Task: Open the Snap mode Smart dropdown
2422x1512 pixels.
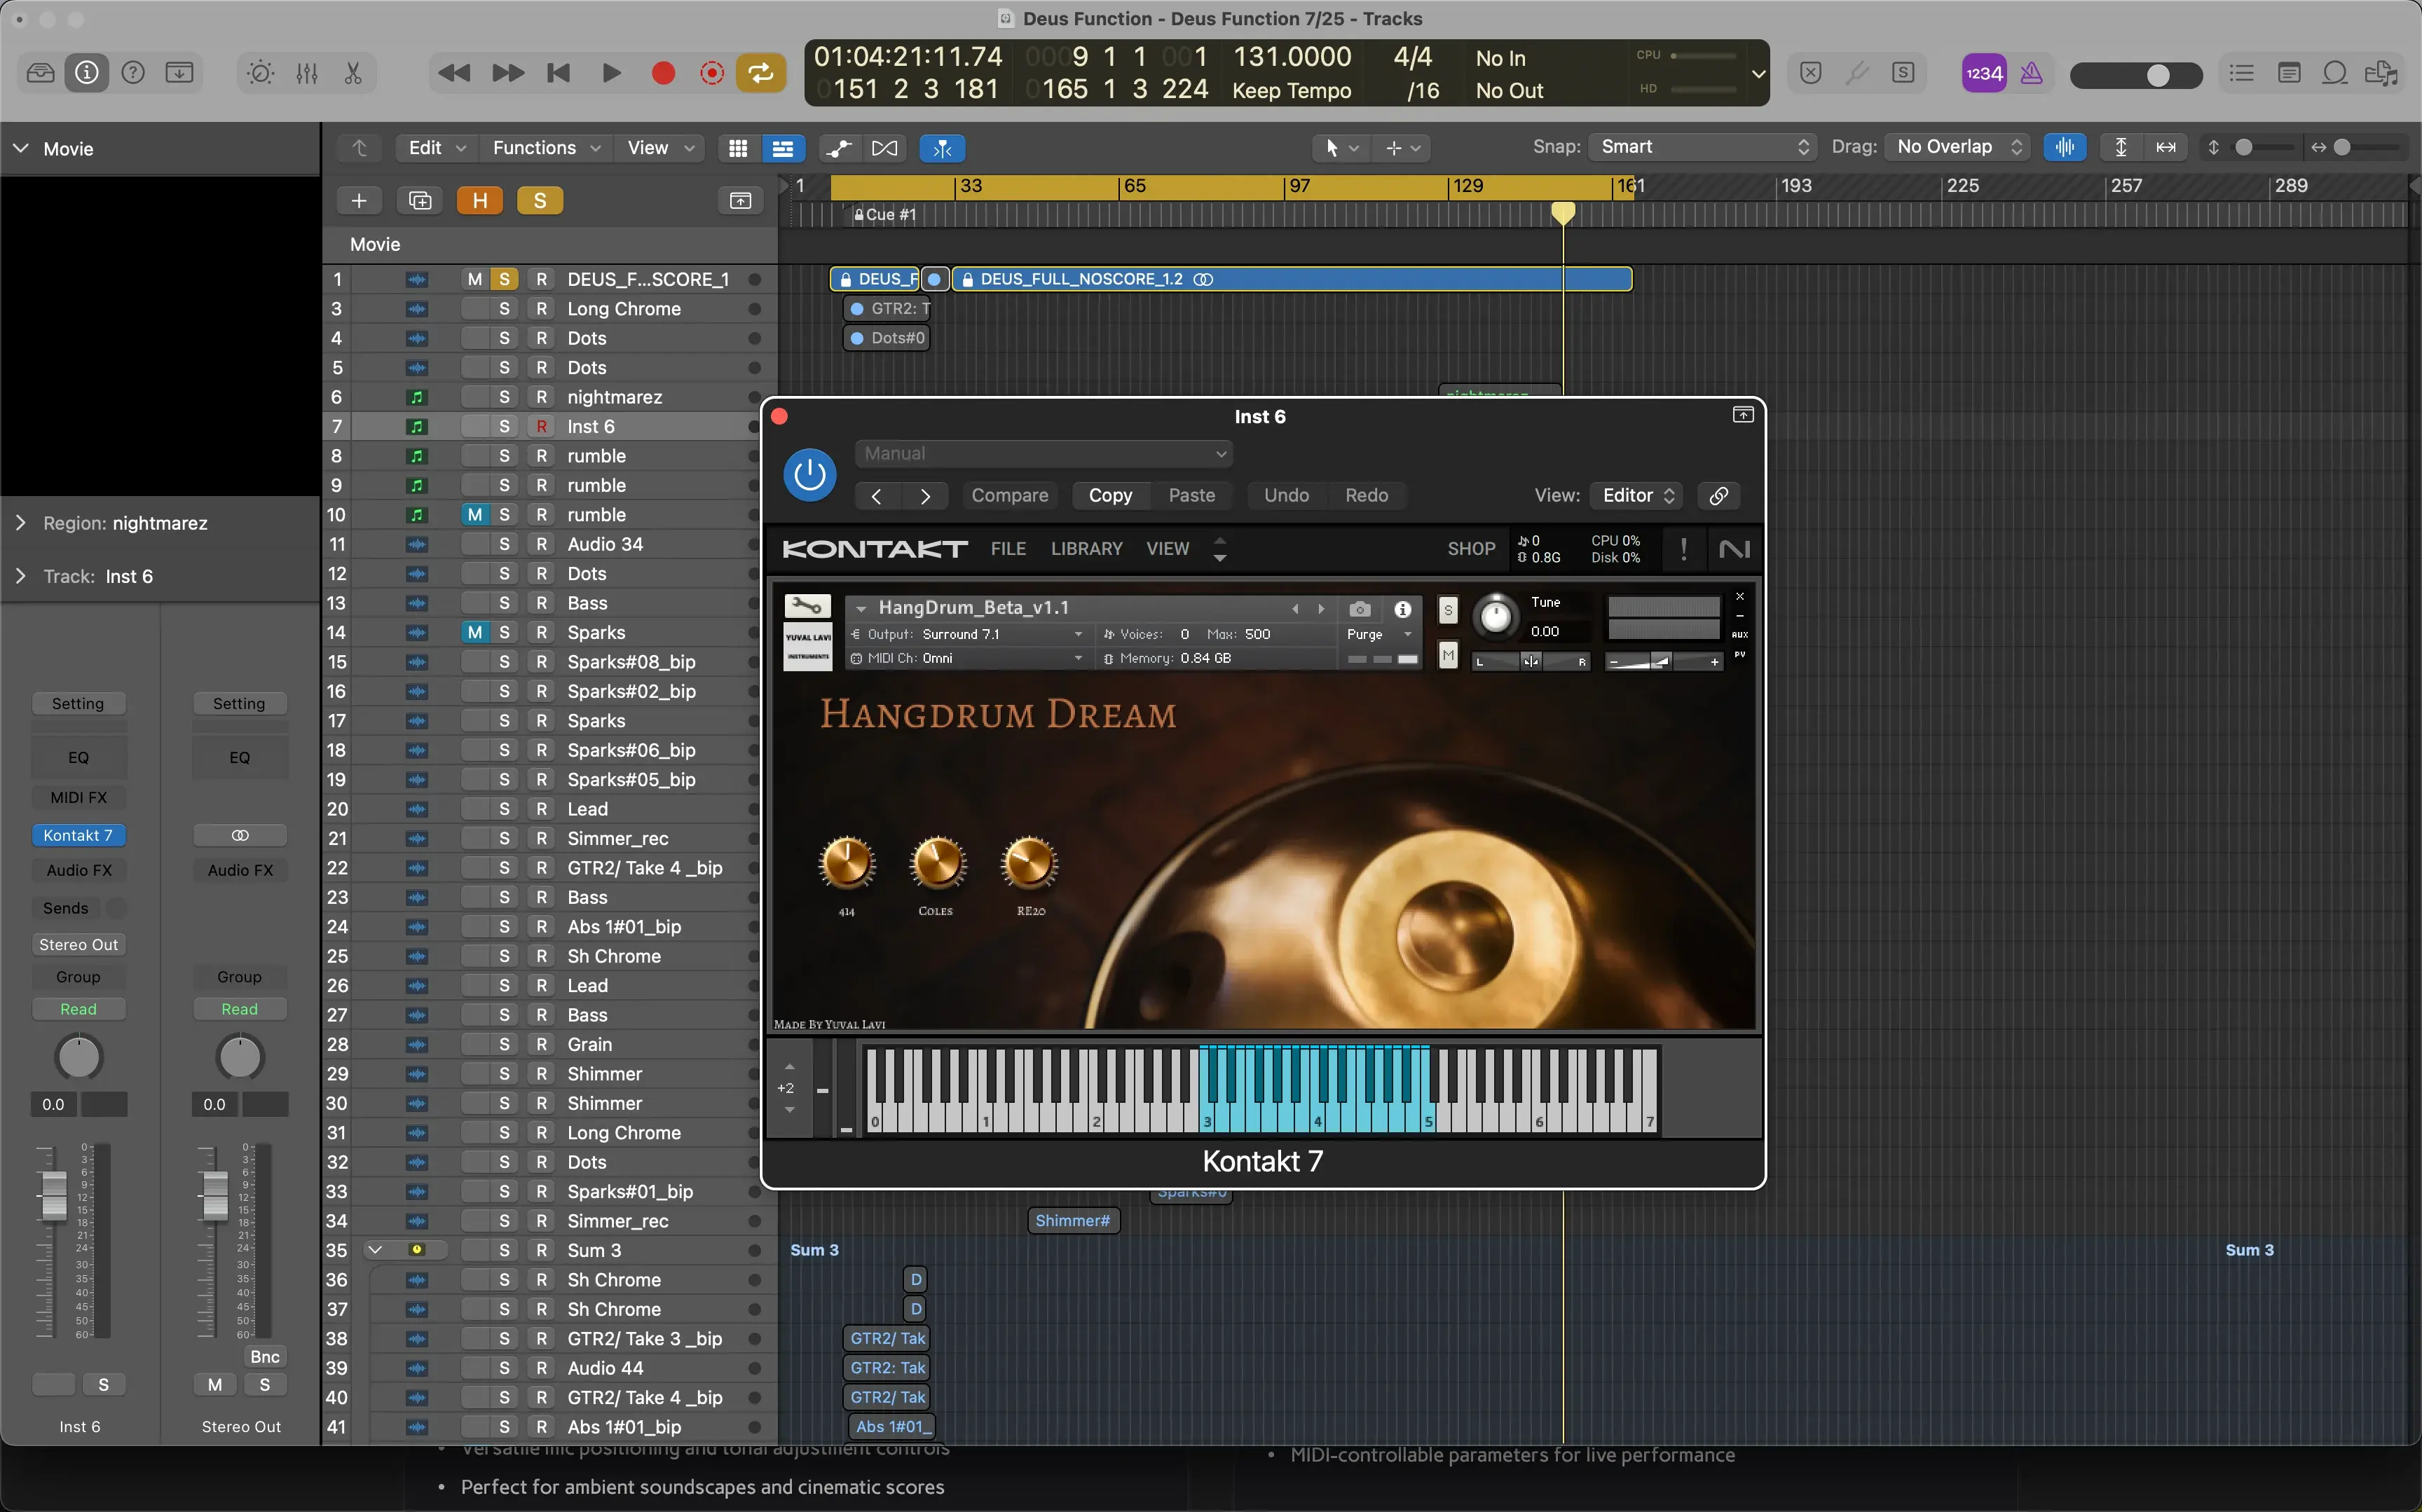Action: coord(1700,147)
